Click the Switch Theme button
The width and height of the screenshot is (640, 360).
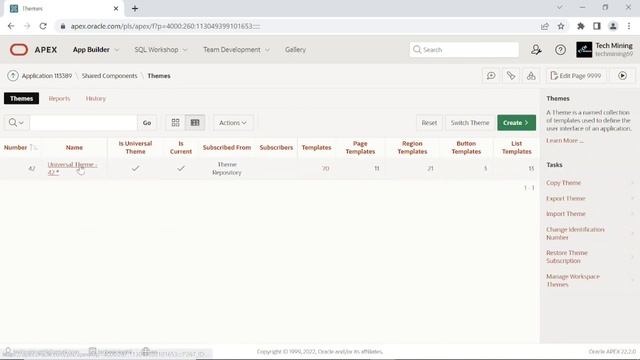coord(470,122)
